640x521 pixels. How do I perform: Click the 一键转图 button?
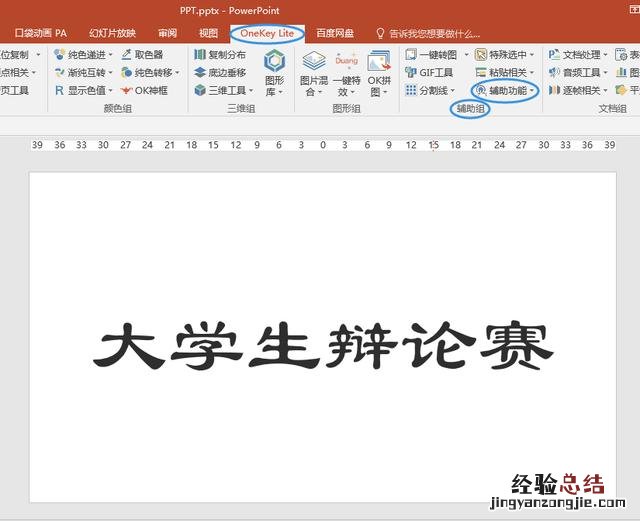point(432,55)
